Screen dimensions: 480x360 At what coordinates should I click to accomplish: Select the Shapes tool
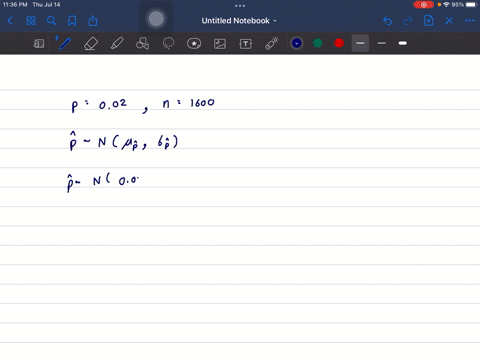click(142, 43)
